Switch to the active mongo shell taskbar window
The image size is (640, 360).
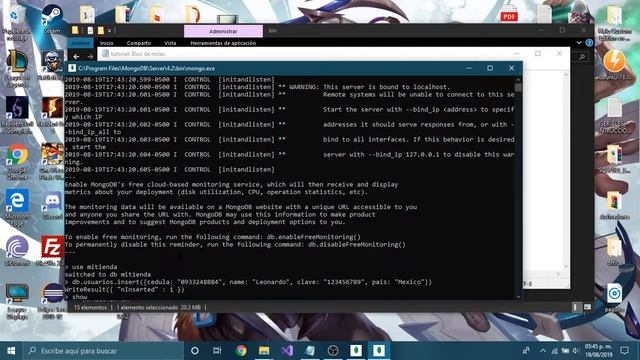379,351
